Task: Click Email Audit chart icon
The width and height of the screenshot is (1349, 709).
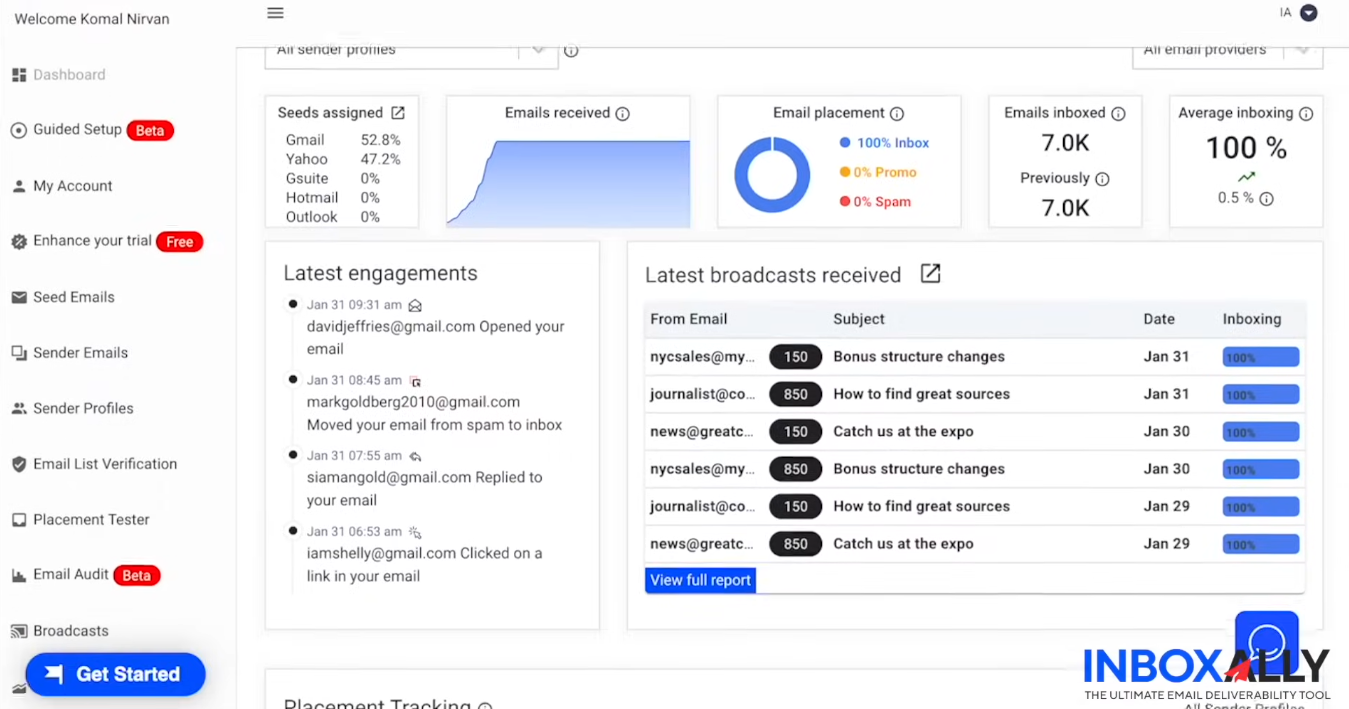Action: (x=18, y=576)
